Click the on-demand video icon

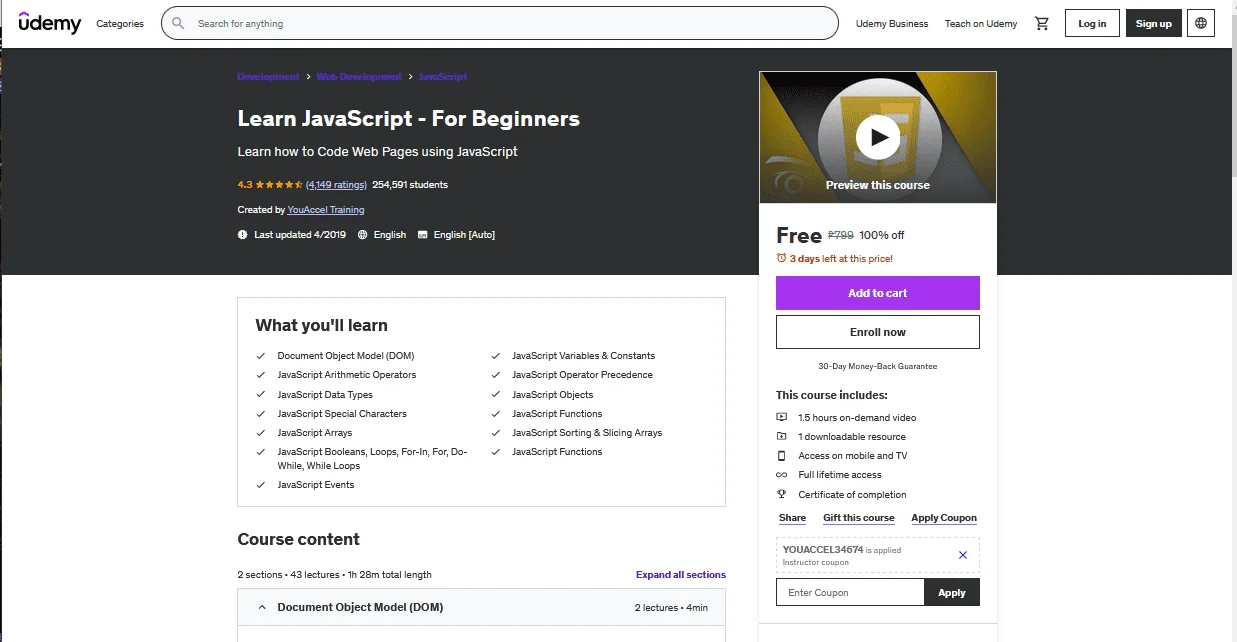click(782, 417)
